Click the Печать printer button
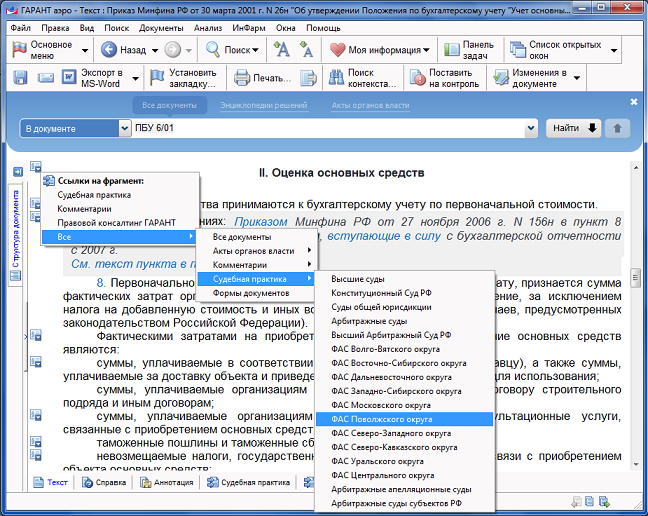 pos(258,78)
